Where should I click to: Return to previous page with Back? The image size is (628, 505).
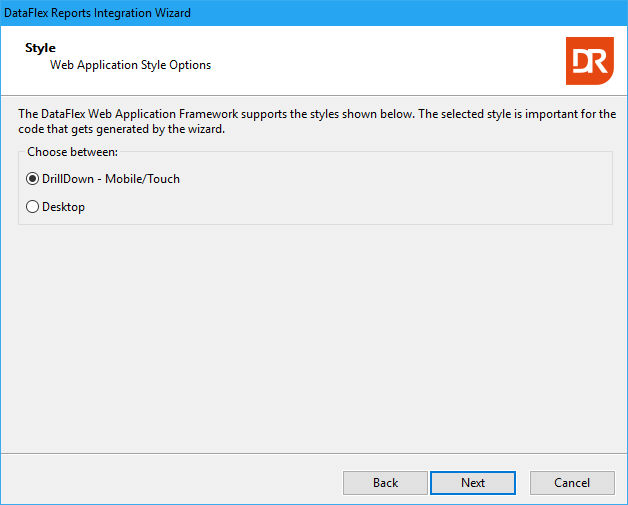pos(385,483)
